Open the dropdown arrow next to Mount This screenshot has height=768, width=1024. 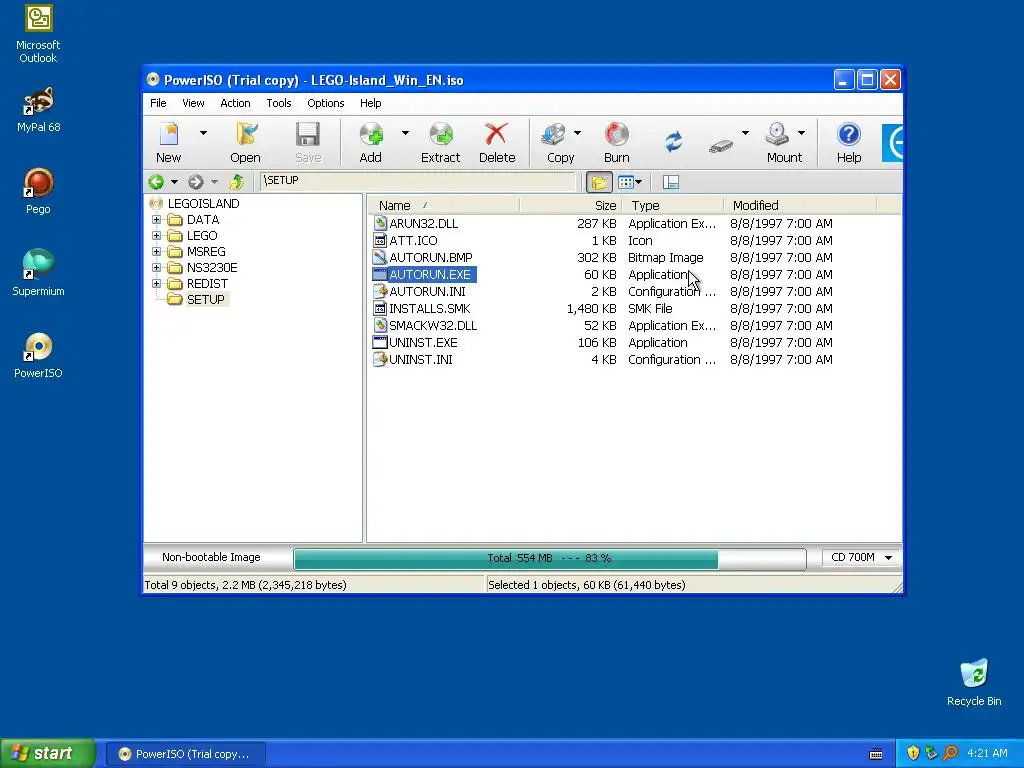tap(801, 133)
